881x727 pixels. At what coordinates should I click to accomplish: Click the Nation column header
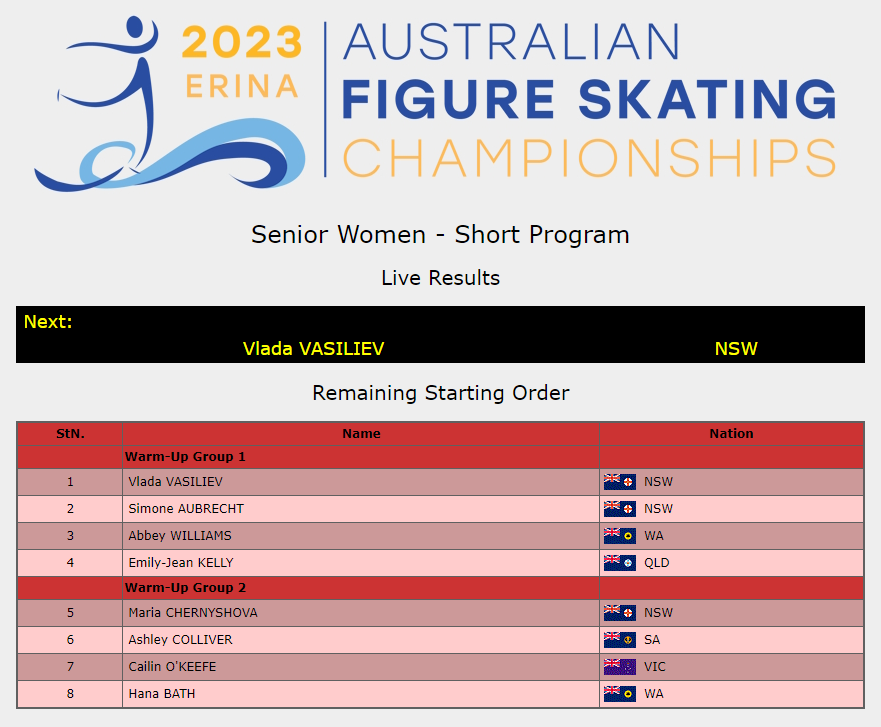(x=731, y=434)
